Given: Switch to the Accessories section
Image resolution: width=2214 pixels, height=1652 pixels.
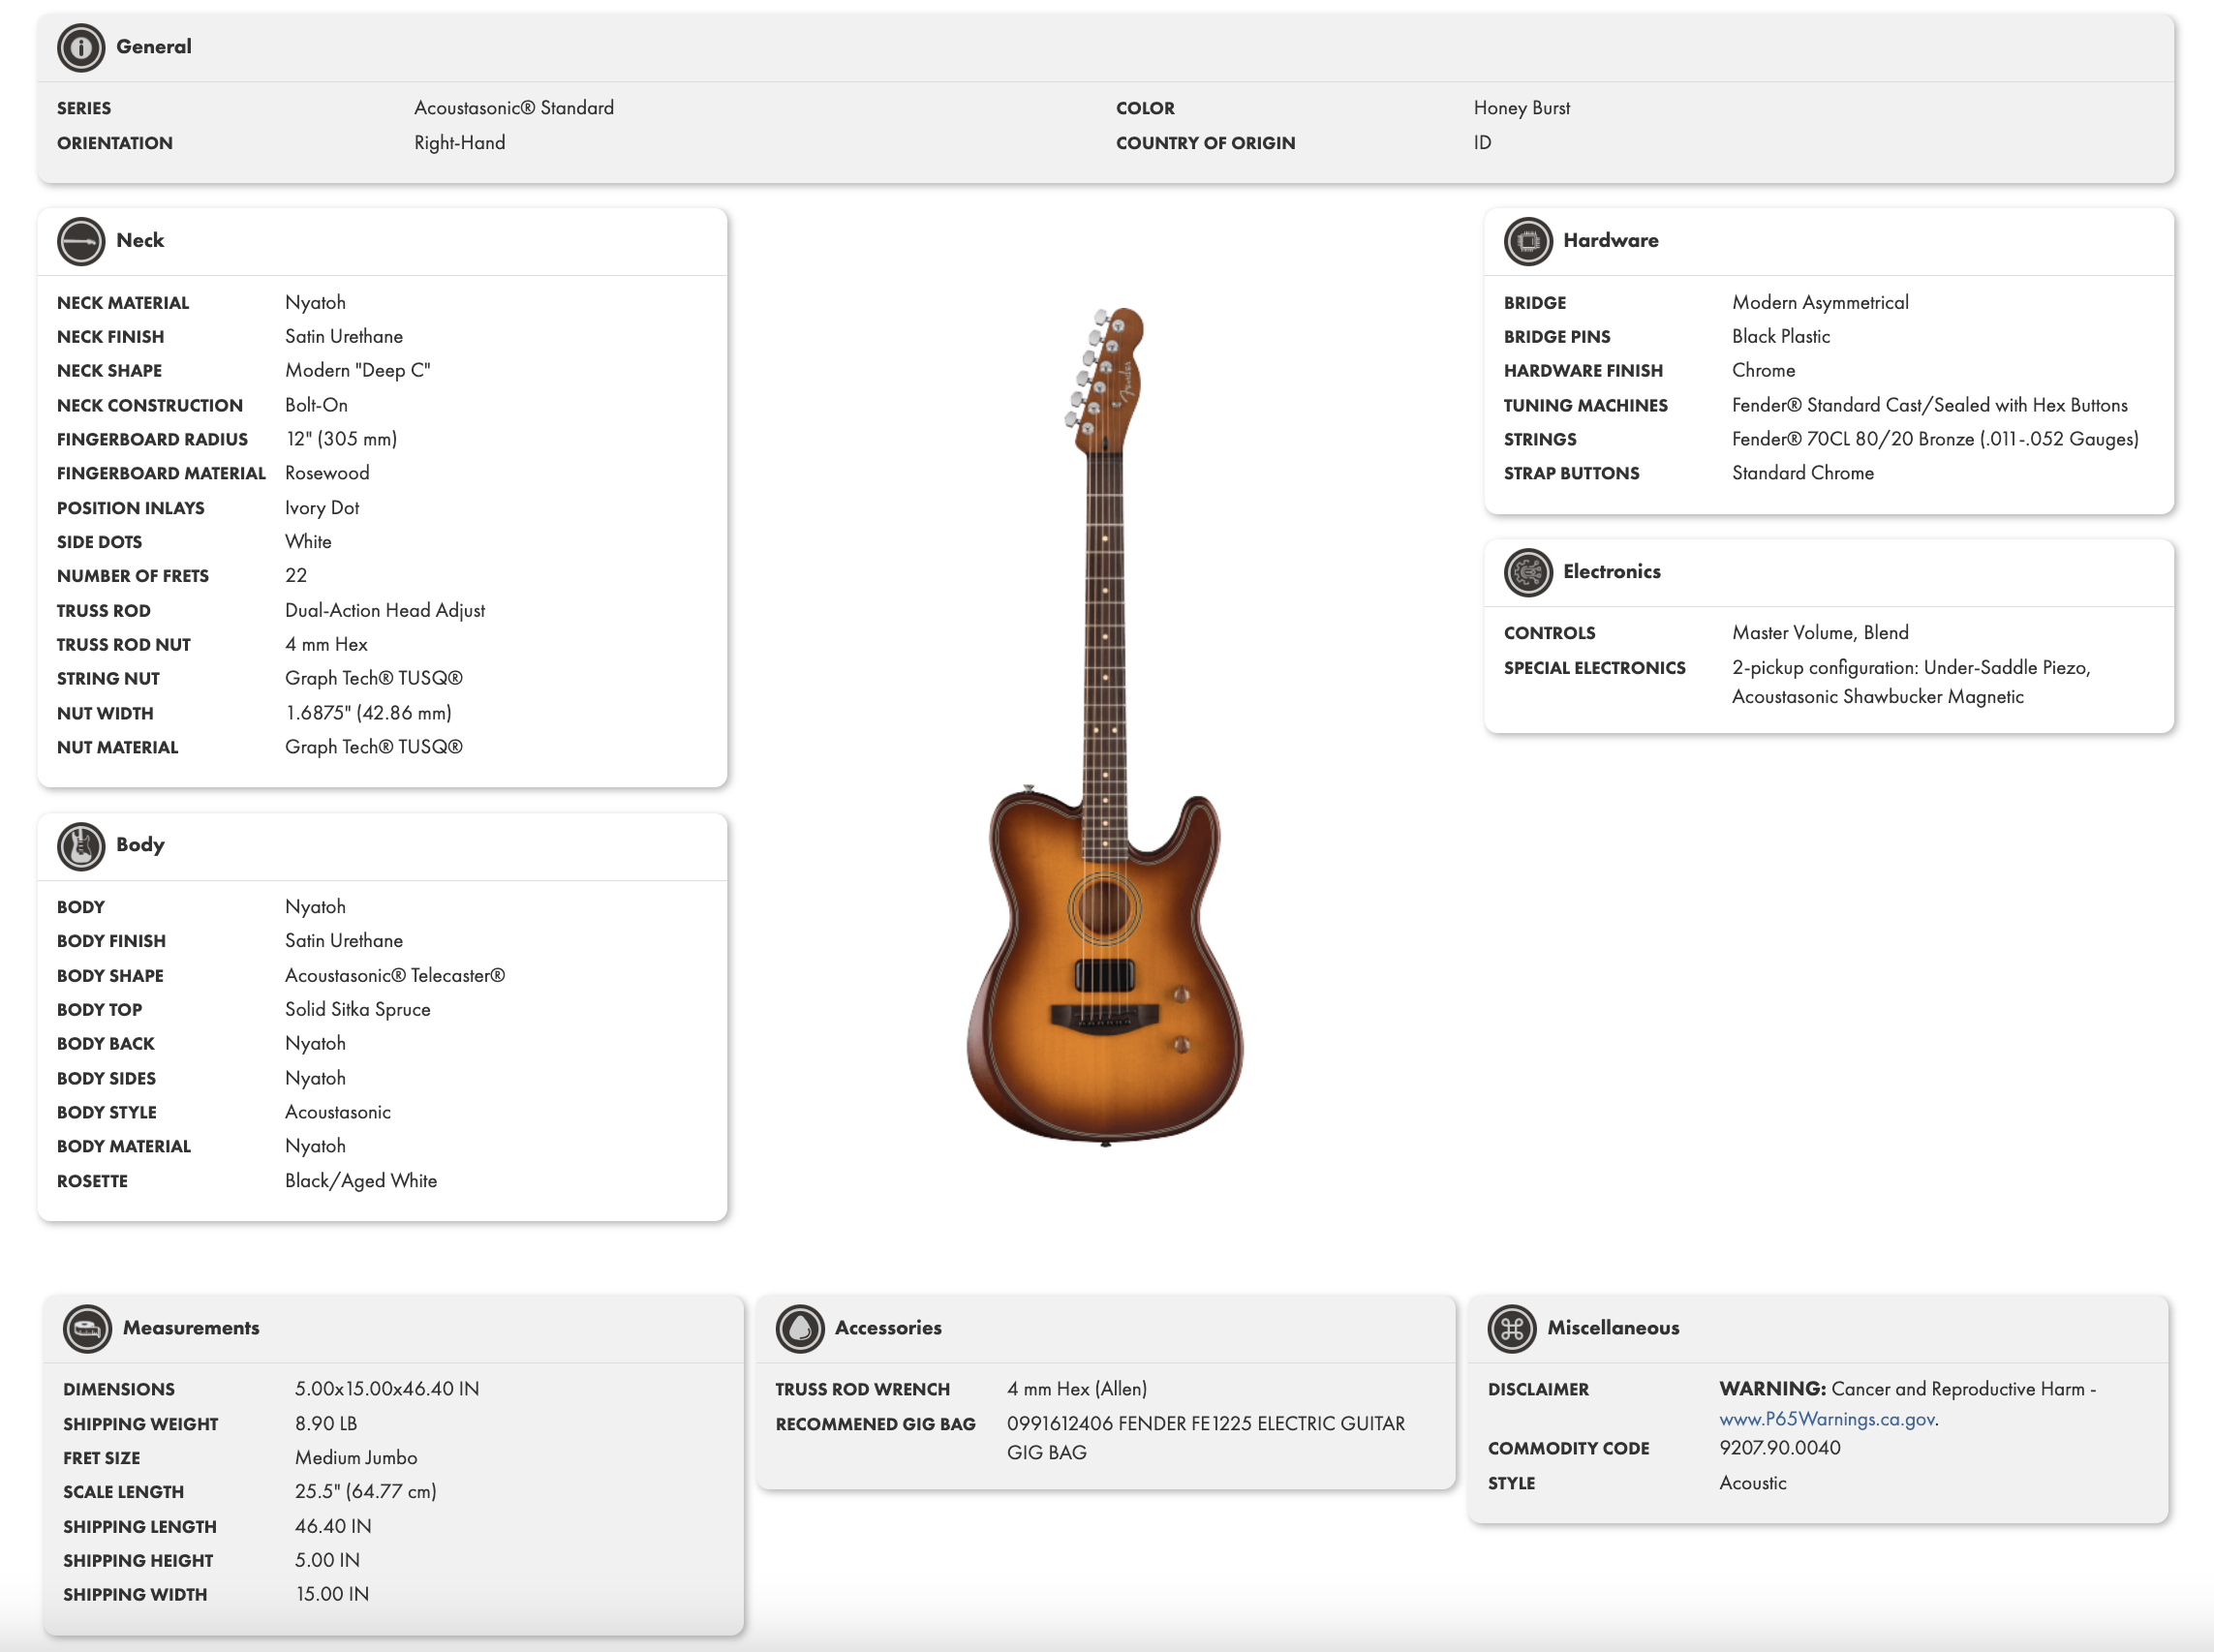Looking at the screenshot, I should (x=888, y=1327).
